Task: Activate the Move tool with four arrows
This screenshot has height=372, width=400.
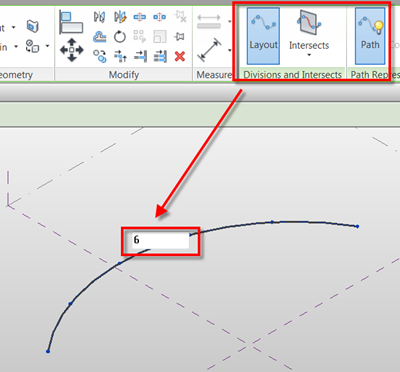Action: point(72,50)
